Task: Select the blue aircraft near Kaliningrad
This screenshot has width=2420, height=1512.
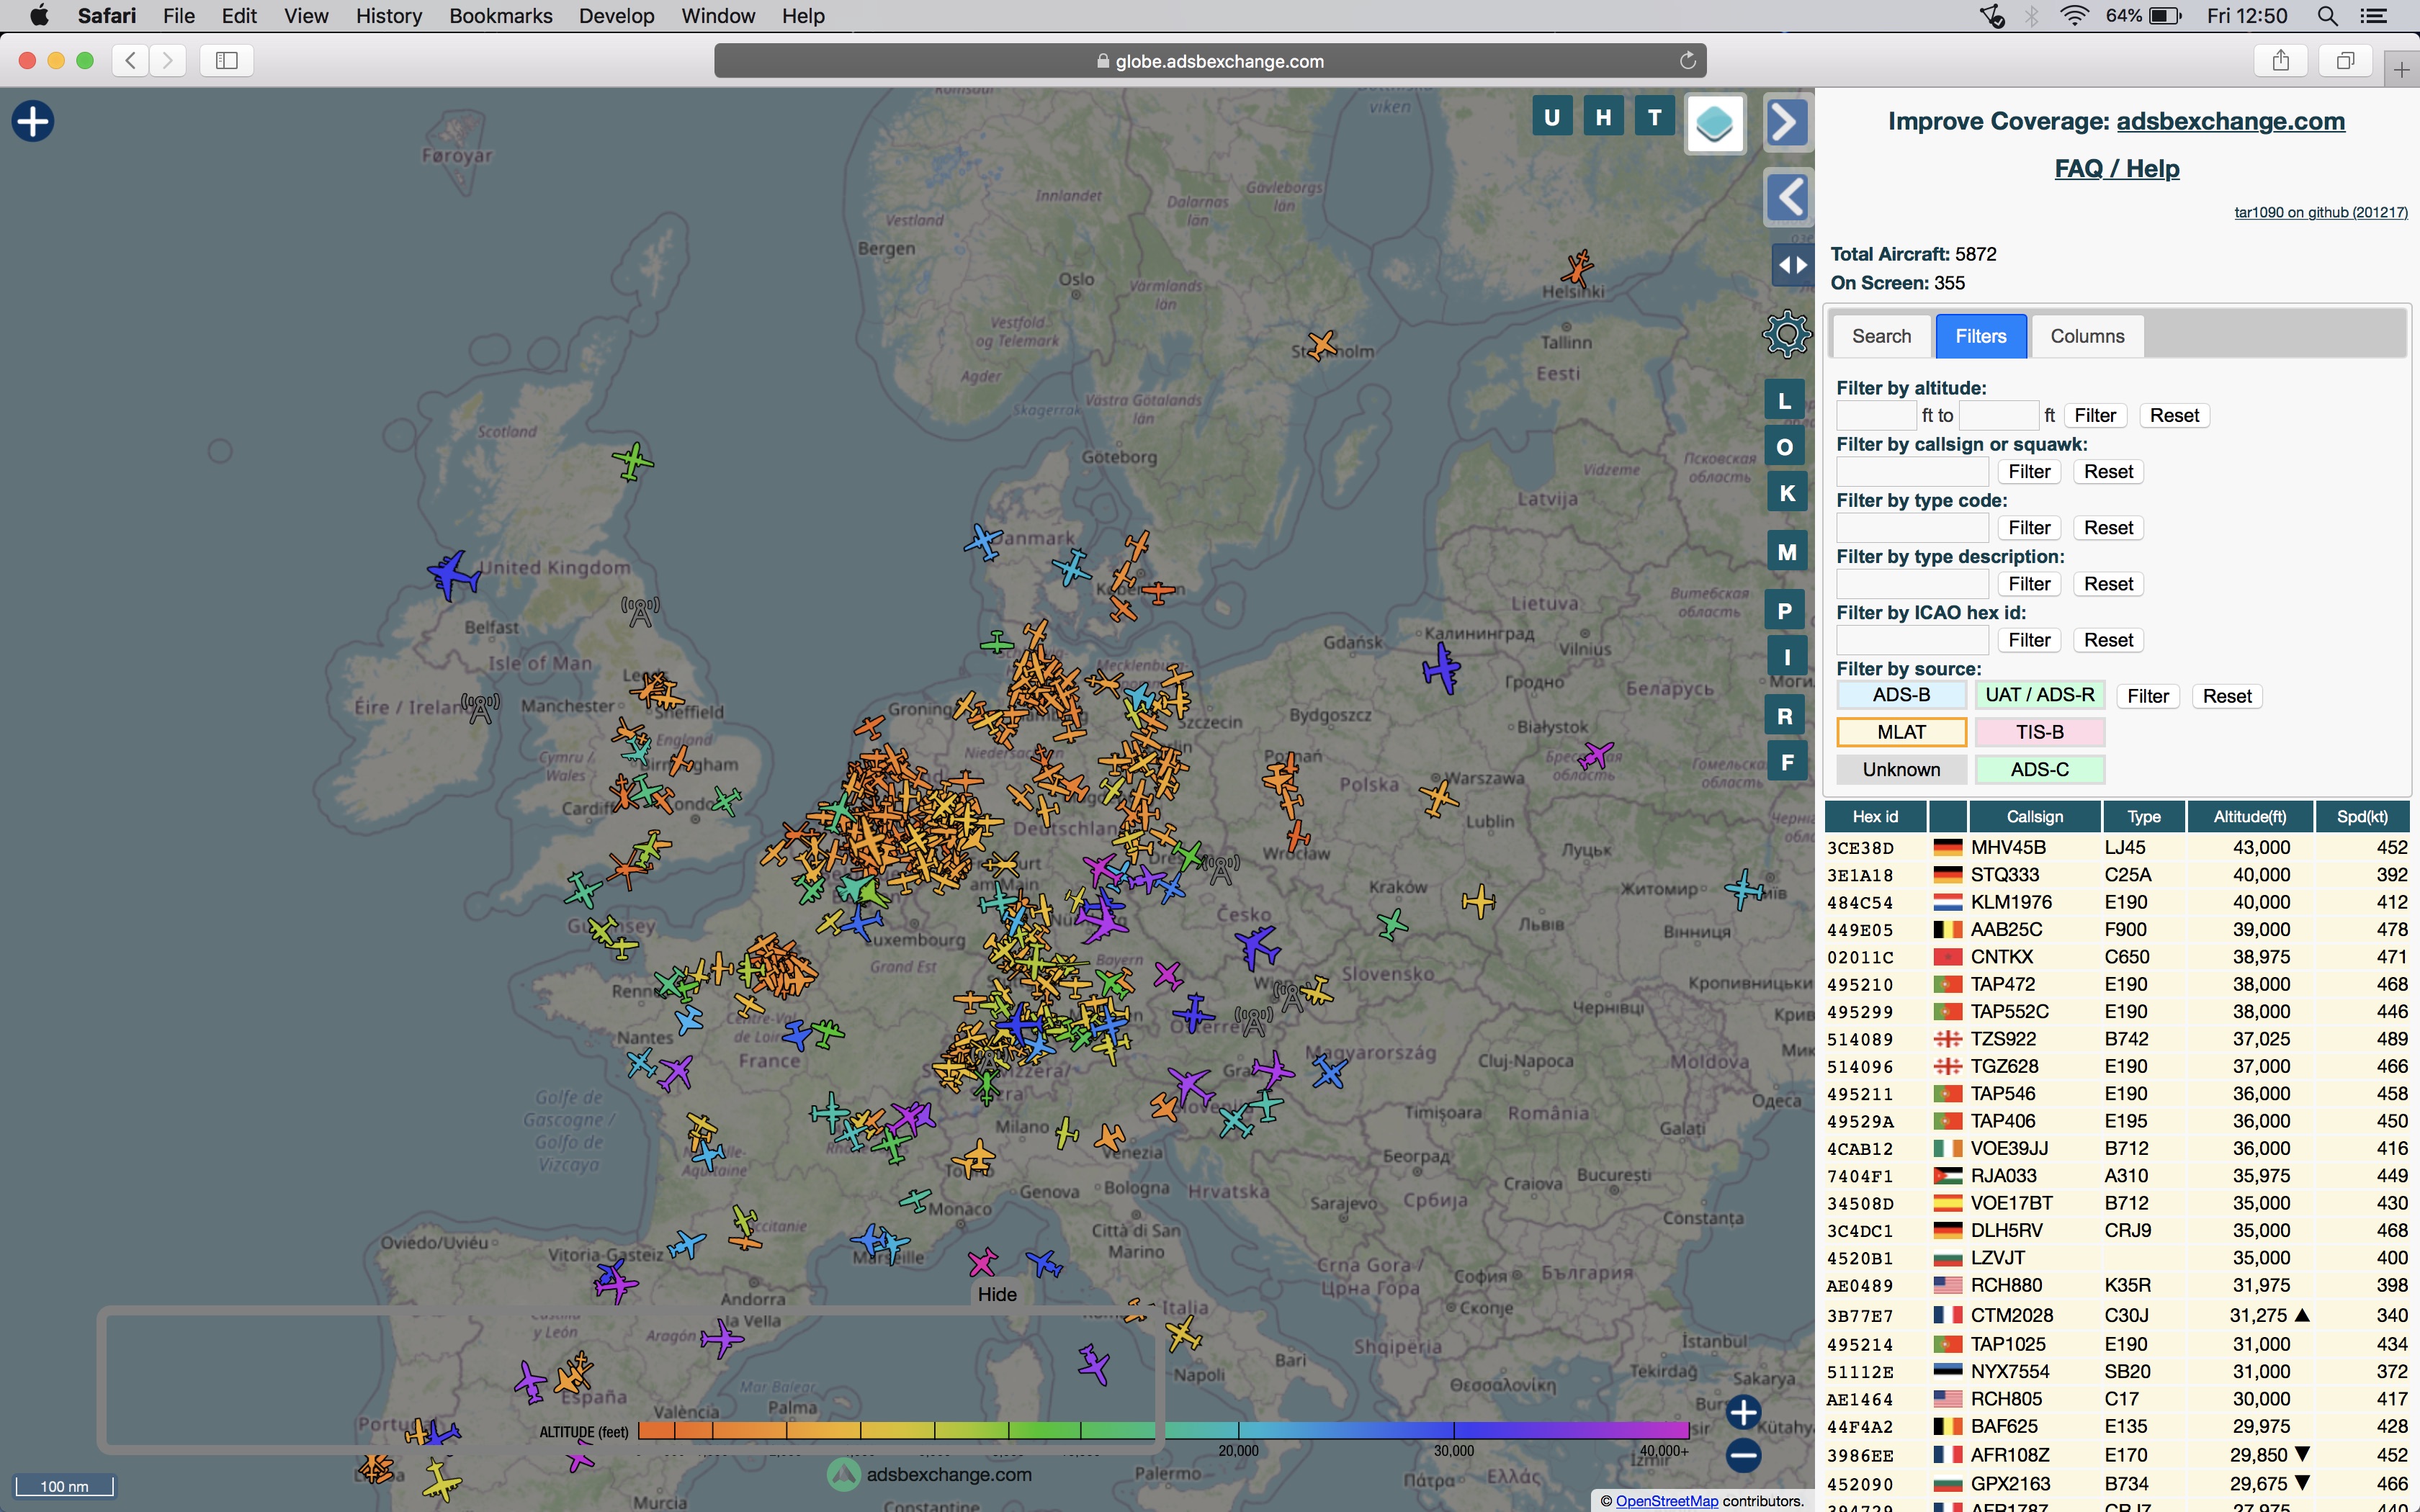Action: click(1441, 668)
